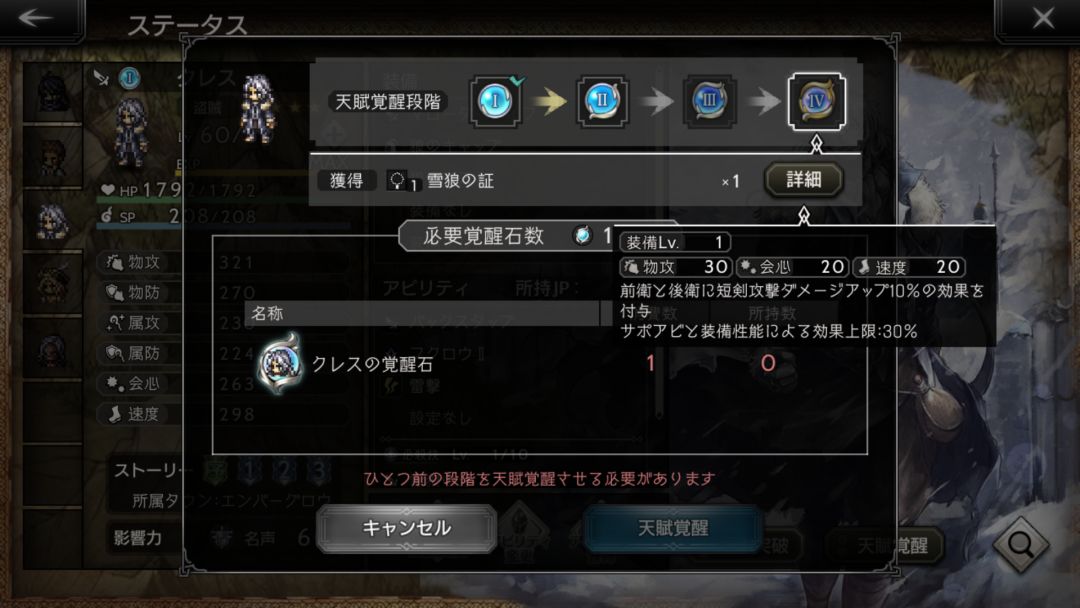The height and width of the screenshot is (608, 1080).
Task: Select fifth party member portrait
Action: pos(52,346)
